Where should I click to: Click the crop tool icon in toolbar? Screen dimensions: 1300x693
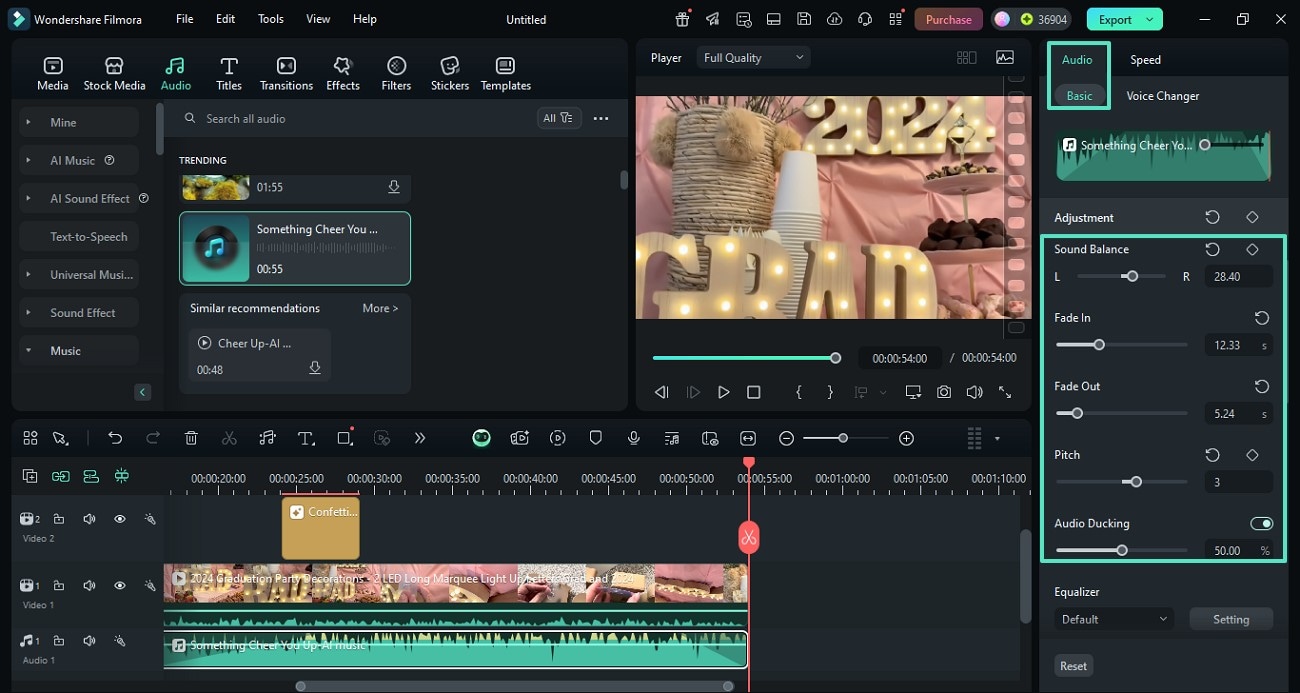click(x=344, y=438)
